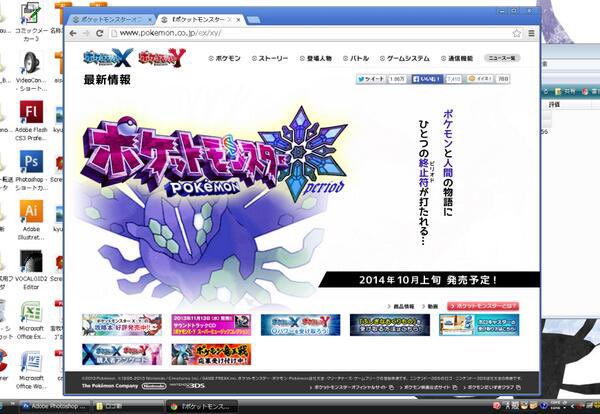Open the ストーリー navigation menu item
Image resolution: width=600 pixels, height=414 pixels.
270,59
